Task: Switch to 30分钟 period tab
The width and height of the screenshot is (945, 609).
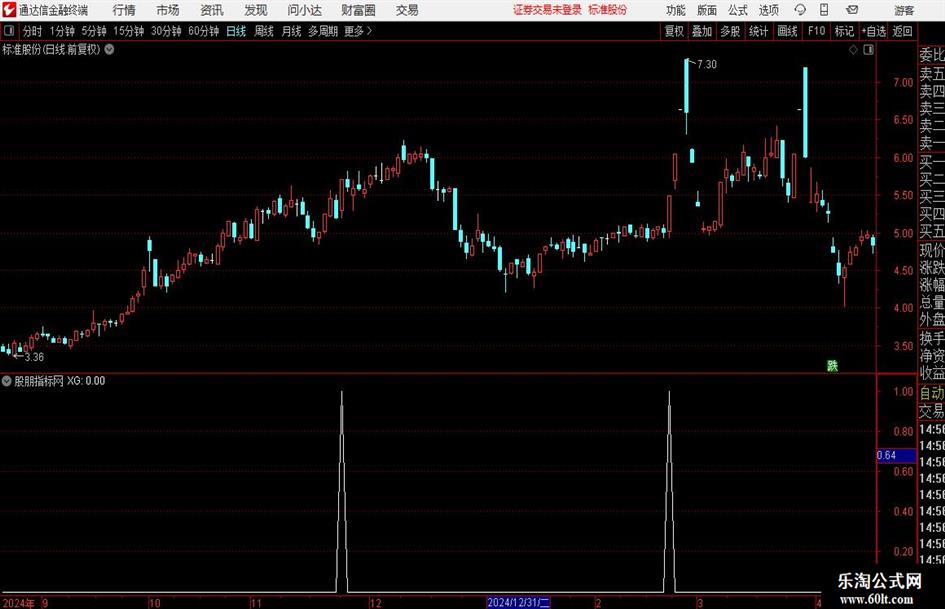Action: [166, 31]
